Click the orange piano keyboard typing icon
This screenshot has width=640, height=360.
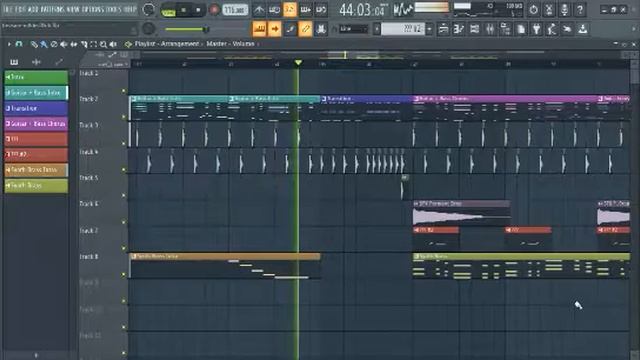coord(259,29)
